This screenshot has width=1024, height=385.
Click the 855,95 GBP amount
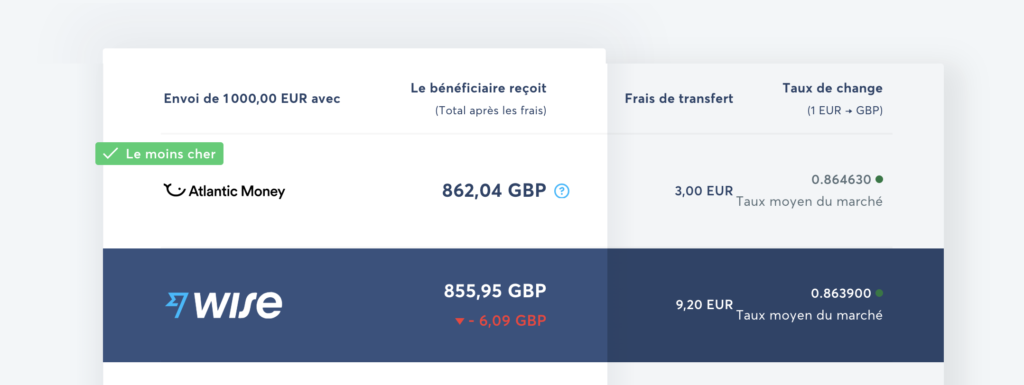[495, 290]
